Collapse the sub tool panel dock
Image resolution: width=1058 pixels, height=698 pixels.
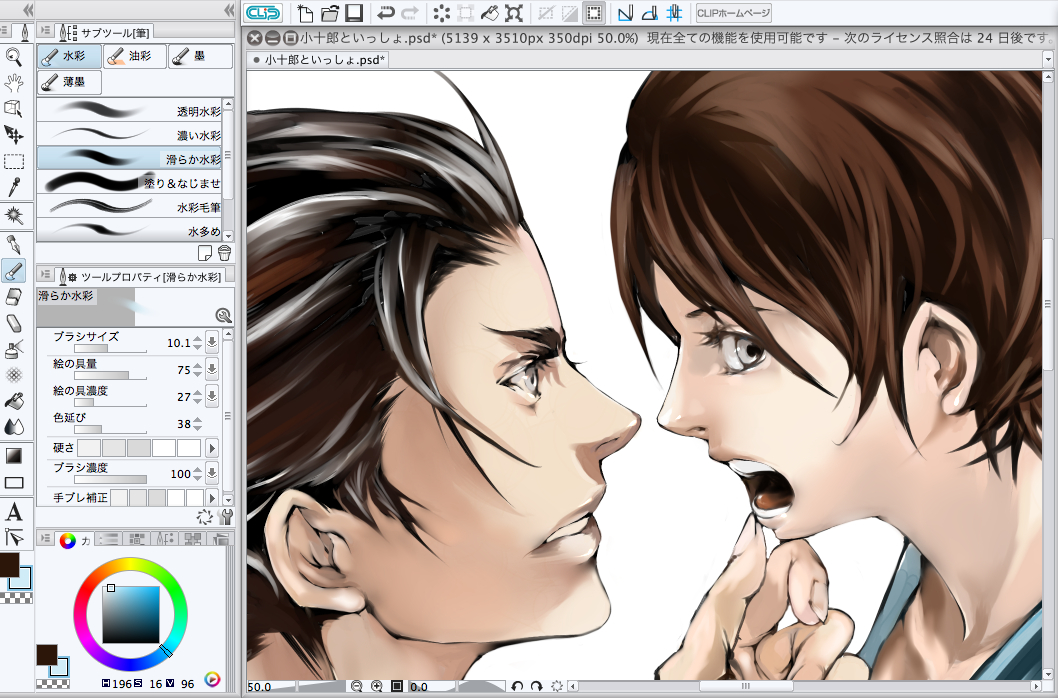tap(229, 10)
